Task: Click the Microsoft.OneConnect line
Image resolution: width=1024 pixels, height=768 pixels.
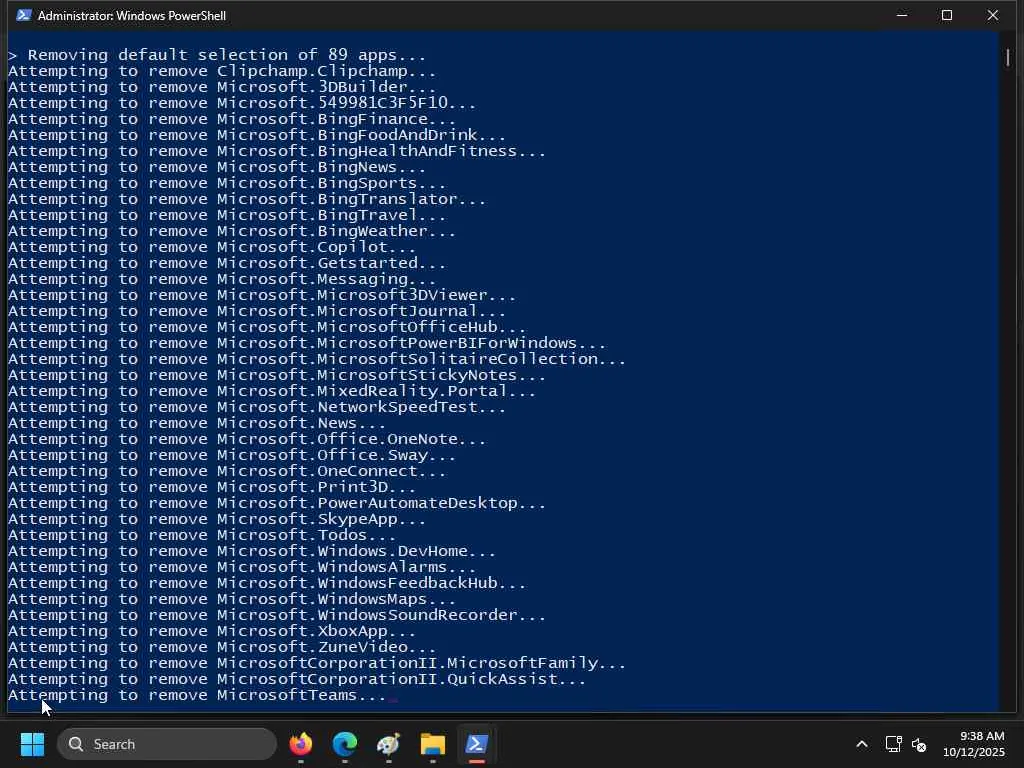Action: point(227,471)
